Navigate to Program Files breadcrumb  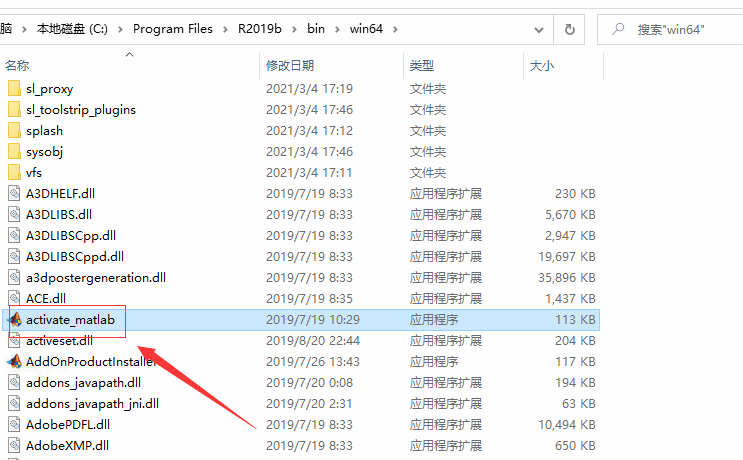(x=172, y=29)
